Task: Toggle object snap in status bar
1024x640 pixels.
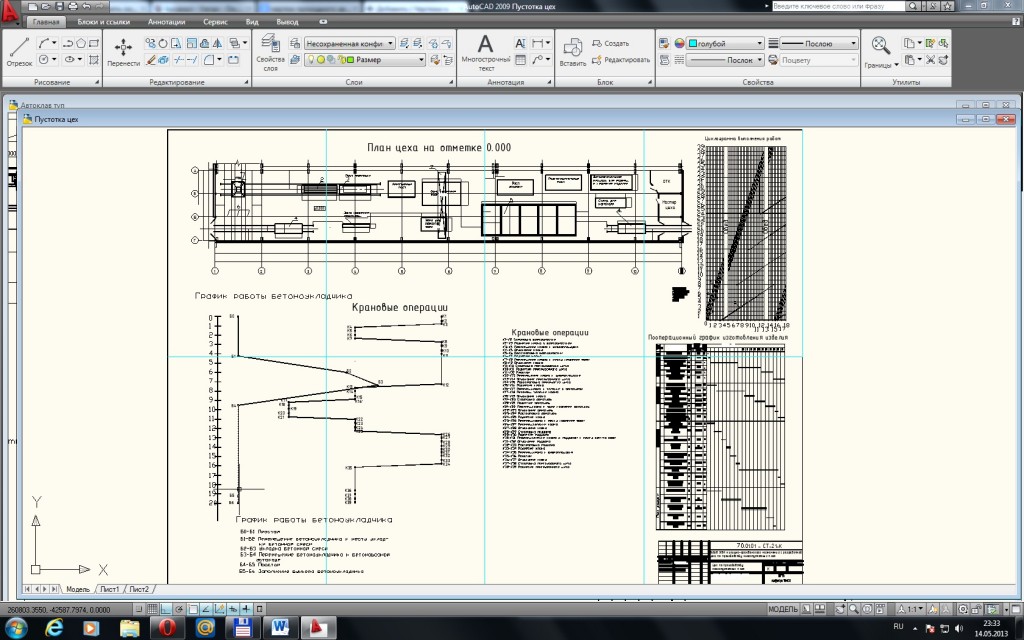Action: click(x=193, y=609)
